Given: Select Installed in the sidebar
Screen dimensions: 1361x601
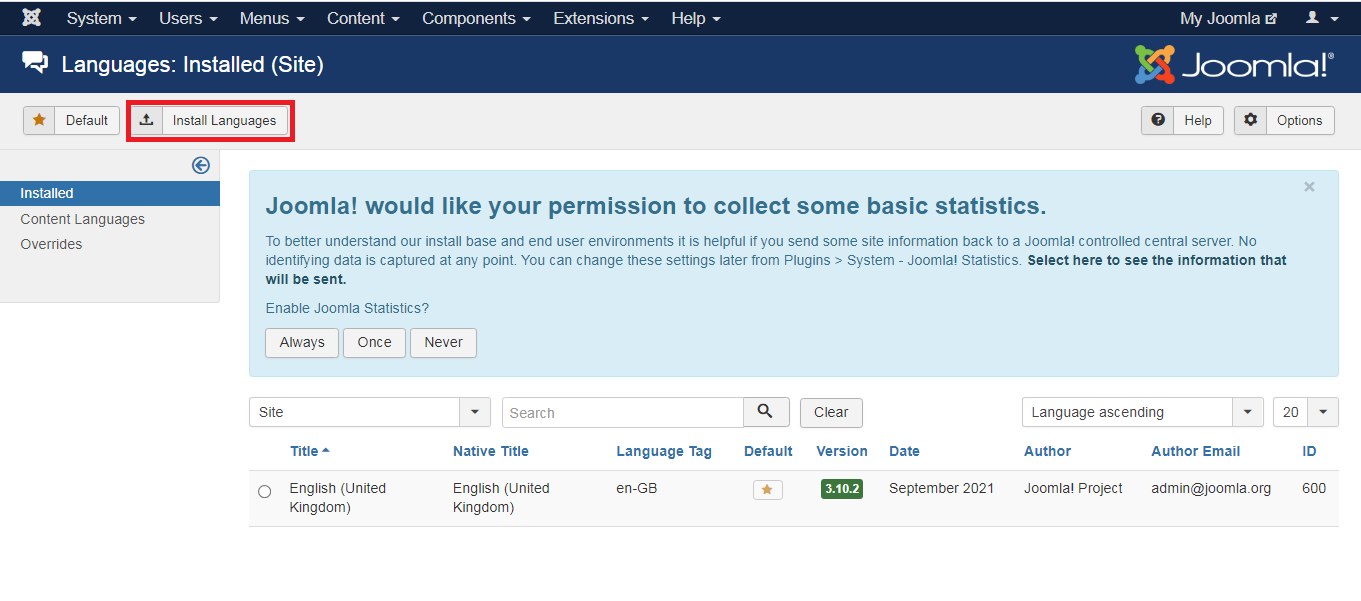Looking at the screenshot, I should [x=110, y=193].
